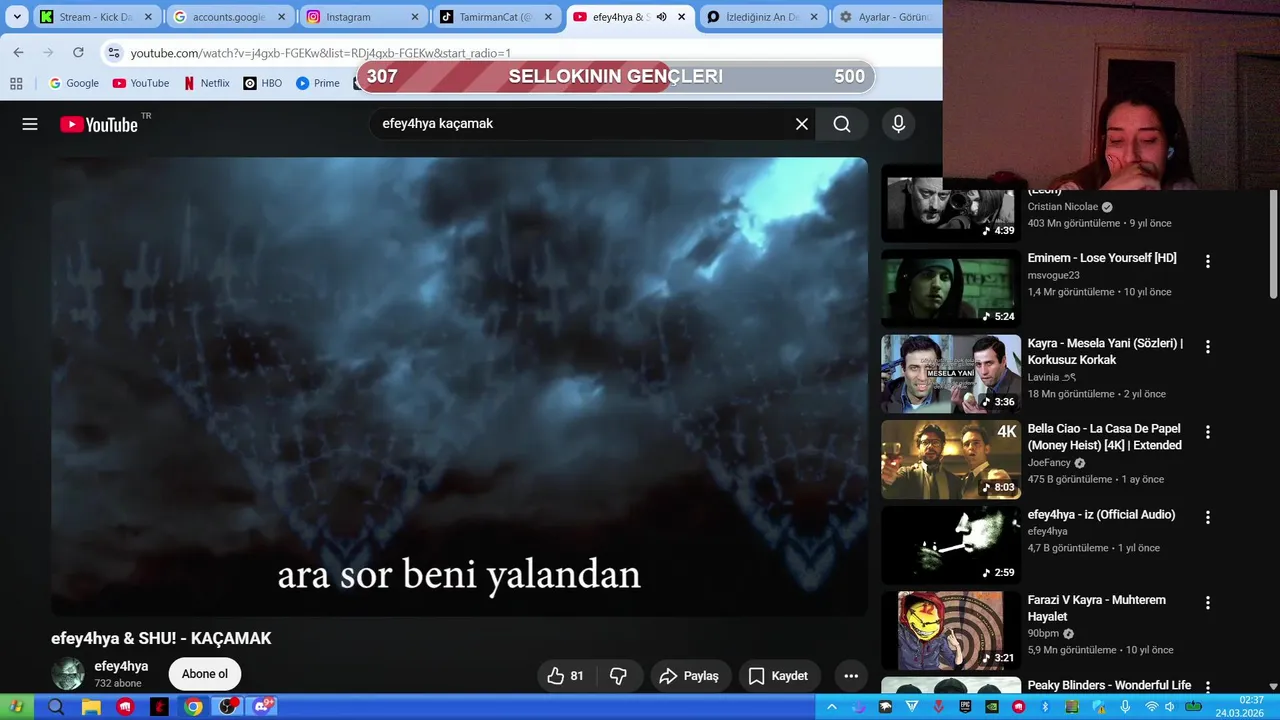
Task: Go back in browser history
Action: click(x=18, y=52)
